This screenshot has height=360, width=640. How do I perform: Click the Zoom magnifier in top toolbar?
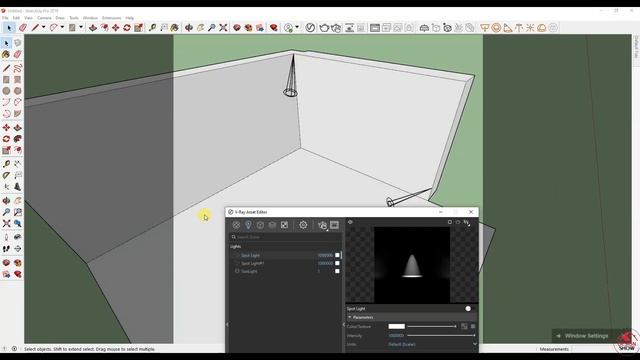[212, 28]
